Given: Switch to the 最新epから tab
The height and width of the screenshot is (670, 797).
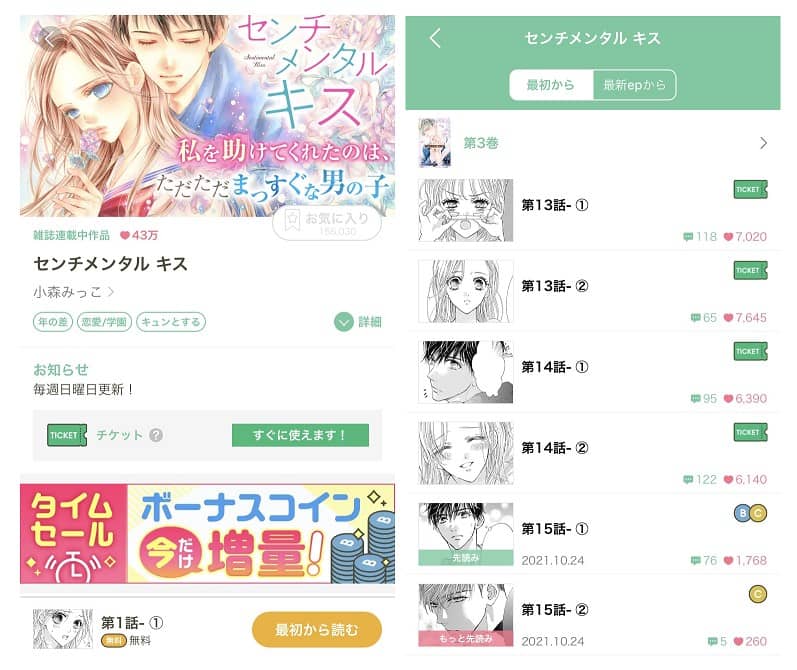Looking at the screenshot, I should click(634, 85).
